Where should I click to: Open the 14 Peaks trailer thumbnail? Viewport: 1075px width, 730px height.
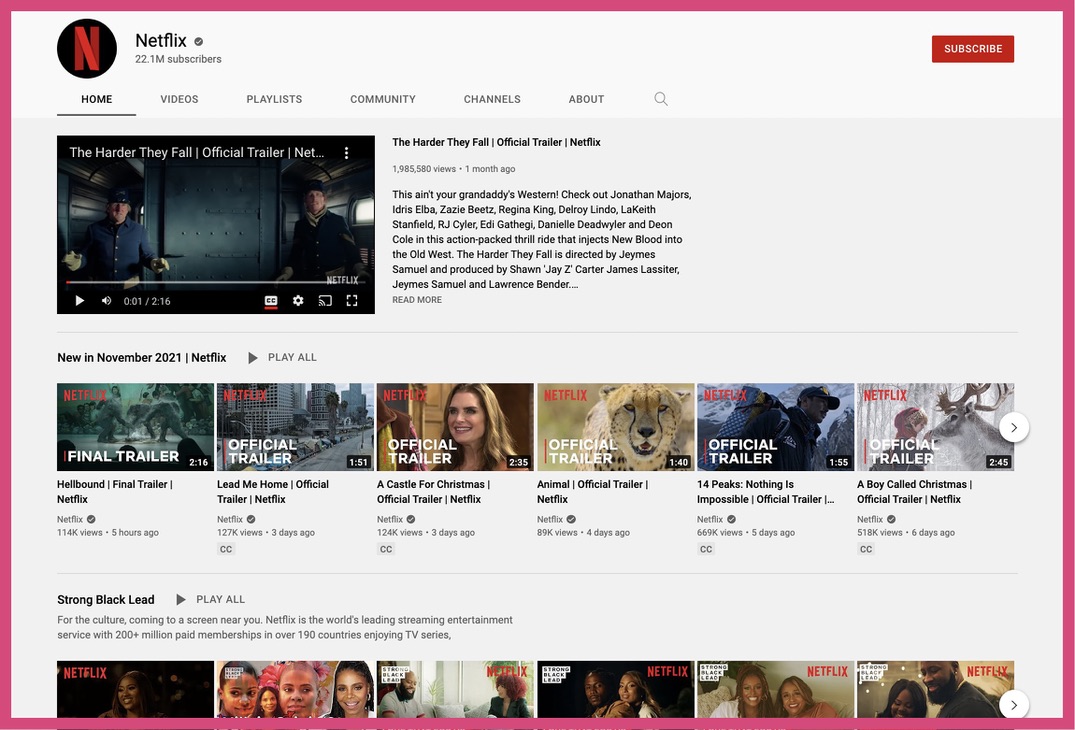pyautogui.click(x=775, y=427)
